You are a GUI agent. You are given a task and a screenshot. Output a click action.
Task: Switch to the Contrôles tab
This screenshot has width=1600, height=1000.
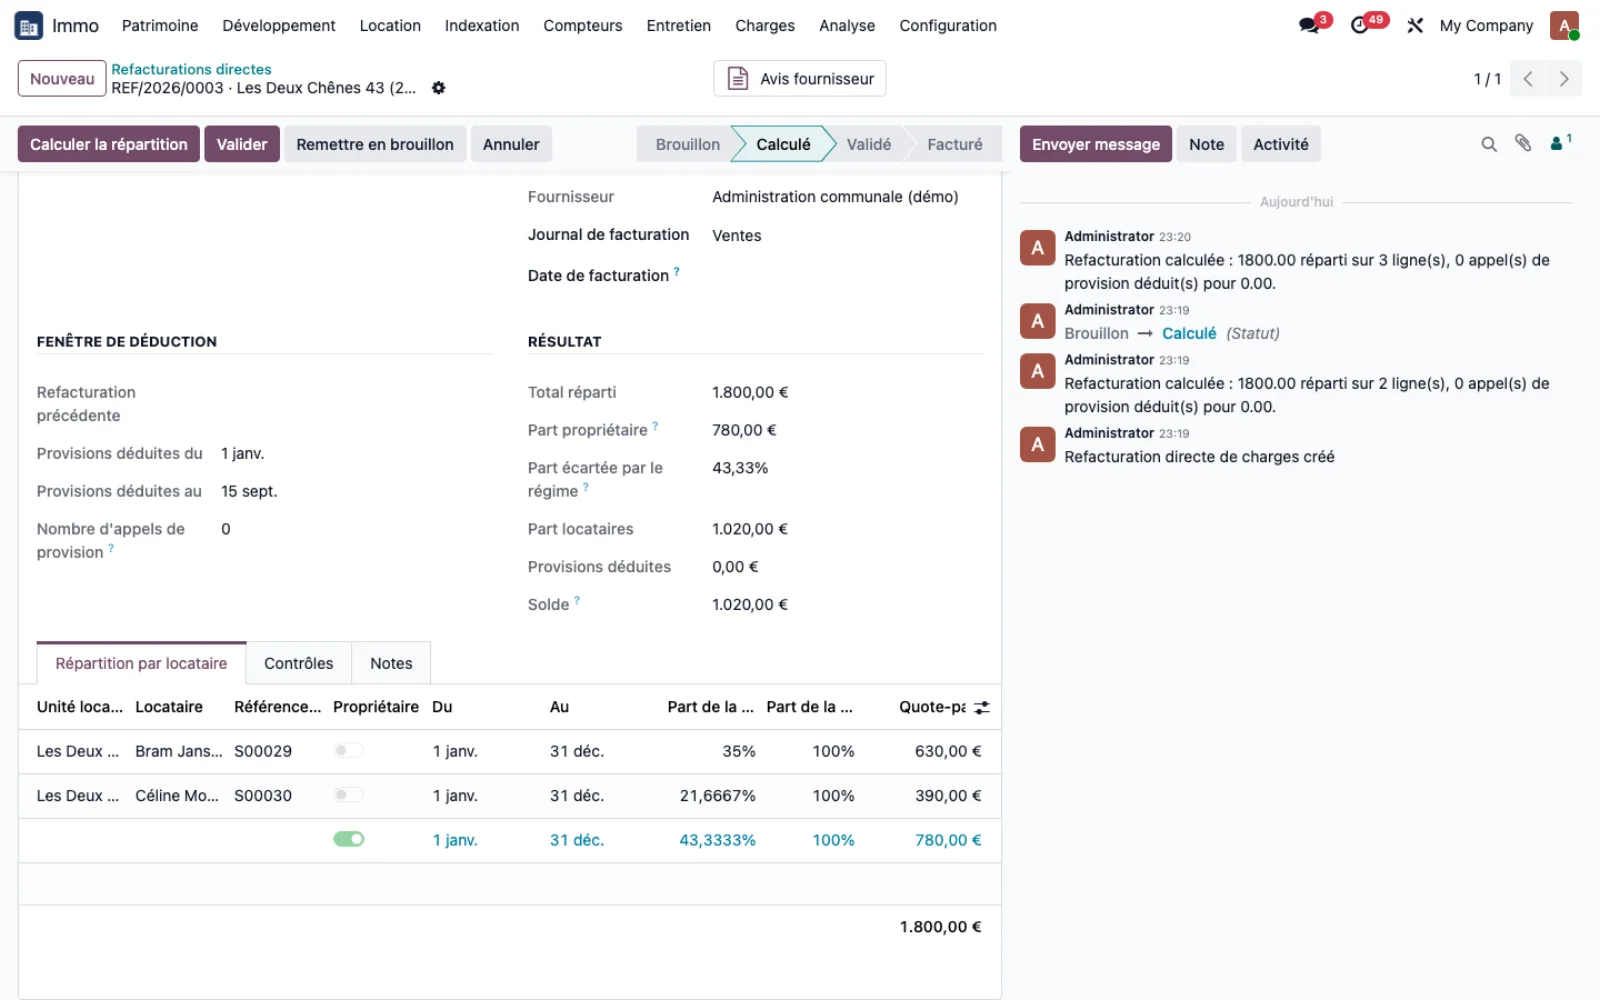[x=299, y=663]
